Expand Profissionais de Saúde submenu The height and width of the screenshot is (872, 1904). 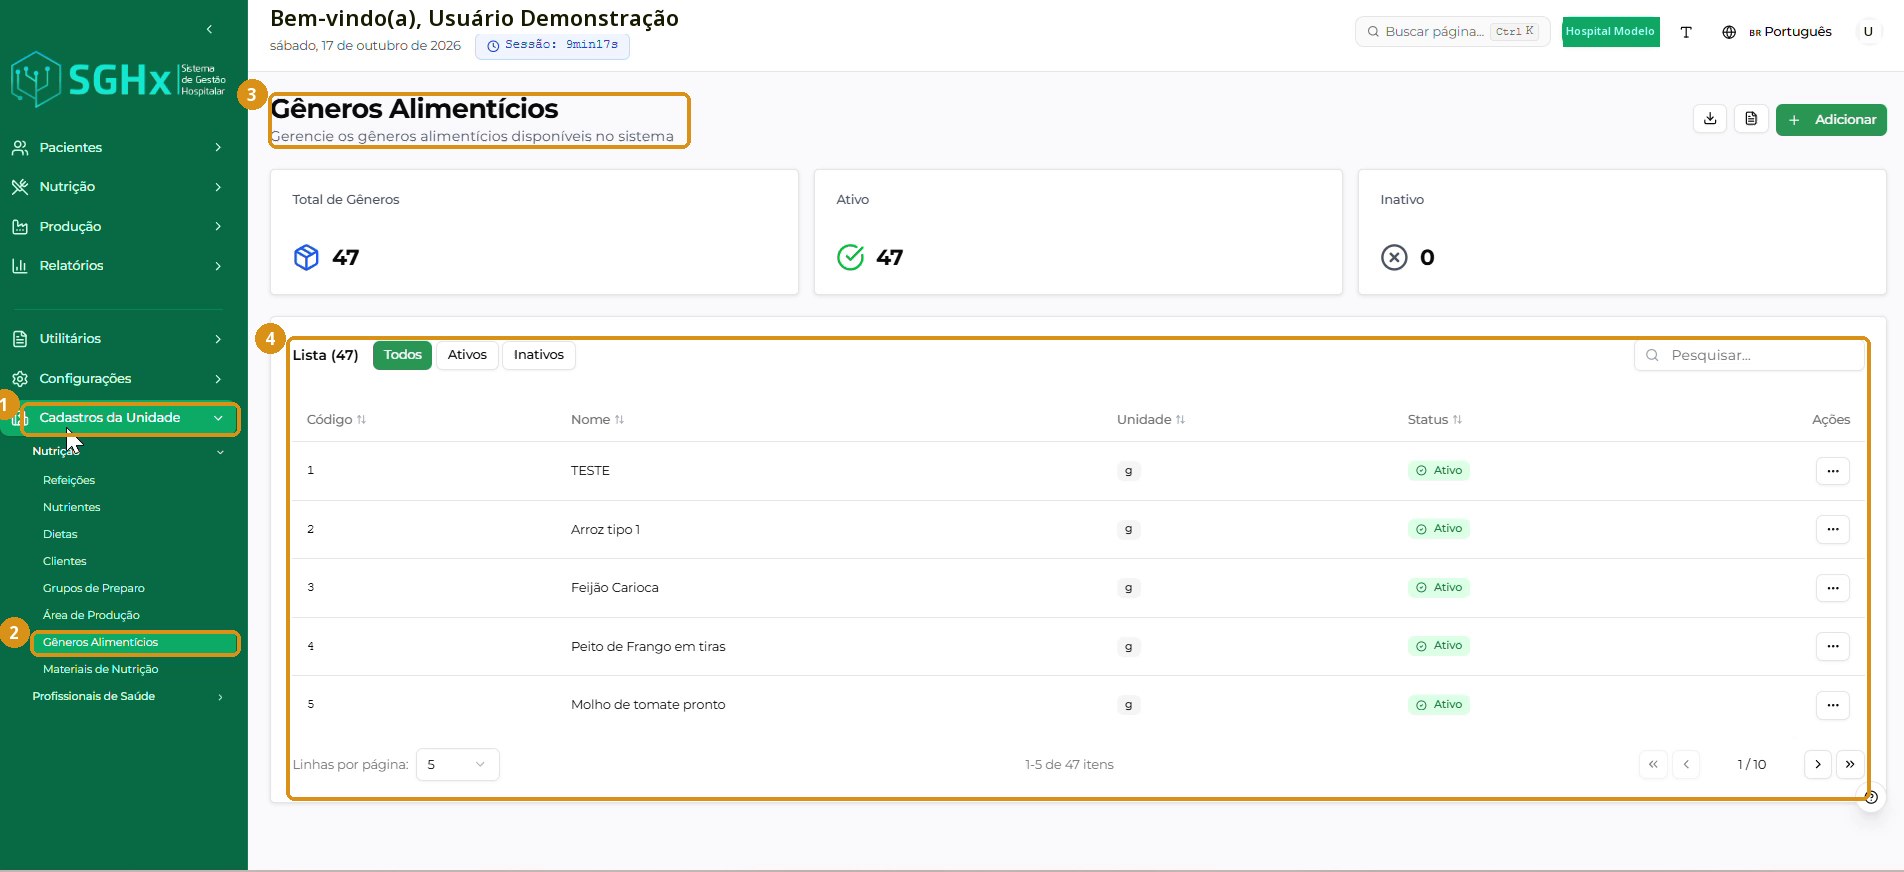tap(127, 696)
